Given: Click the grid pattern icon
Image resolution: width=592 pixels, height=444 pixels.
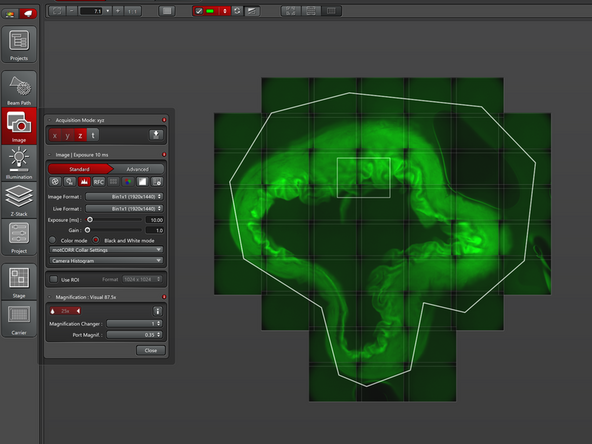Looking at the screenshot, I should [113, 182].
